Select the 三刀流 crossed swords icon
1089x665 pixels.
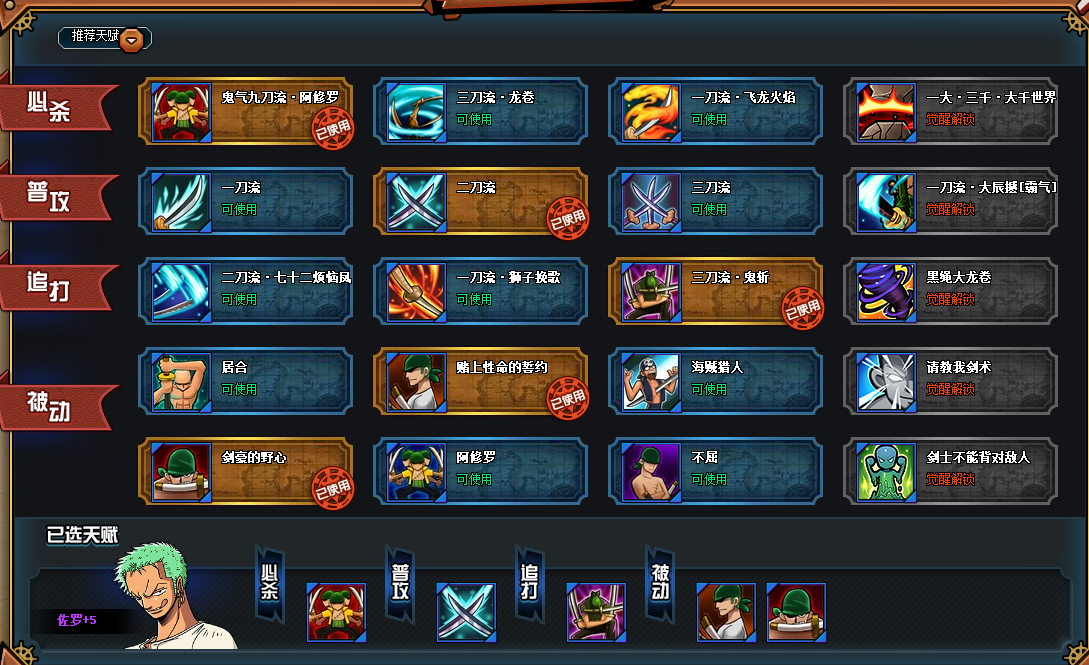click(x=651, y=202)
